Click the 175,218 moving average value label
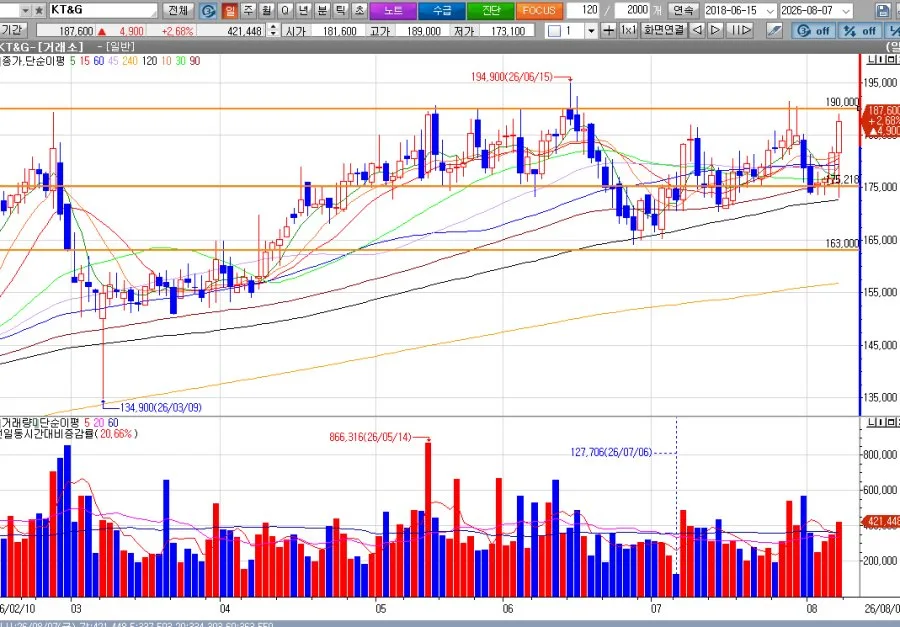 coord(842,180)
